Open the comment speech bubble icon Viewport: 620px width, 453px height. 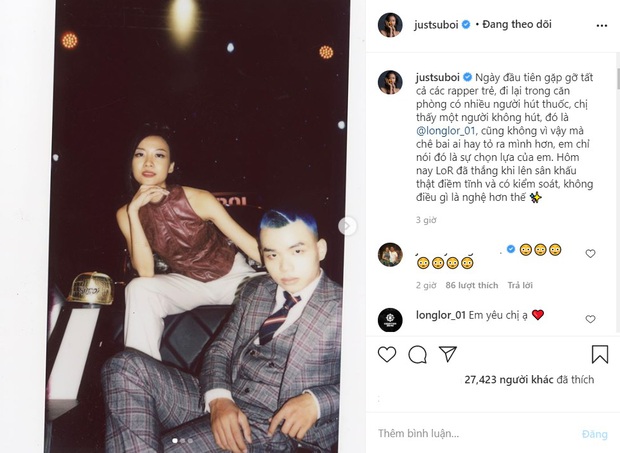click(417, 355)
